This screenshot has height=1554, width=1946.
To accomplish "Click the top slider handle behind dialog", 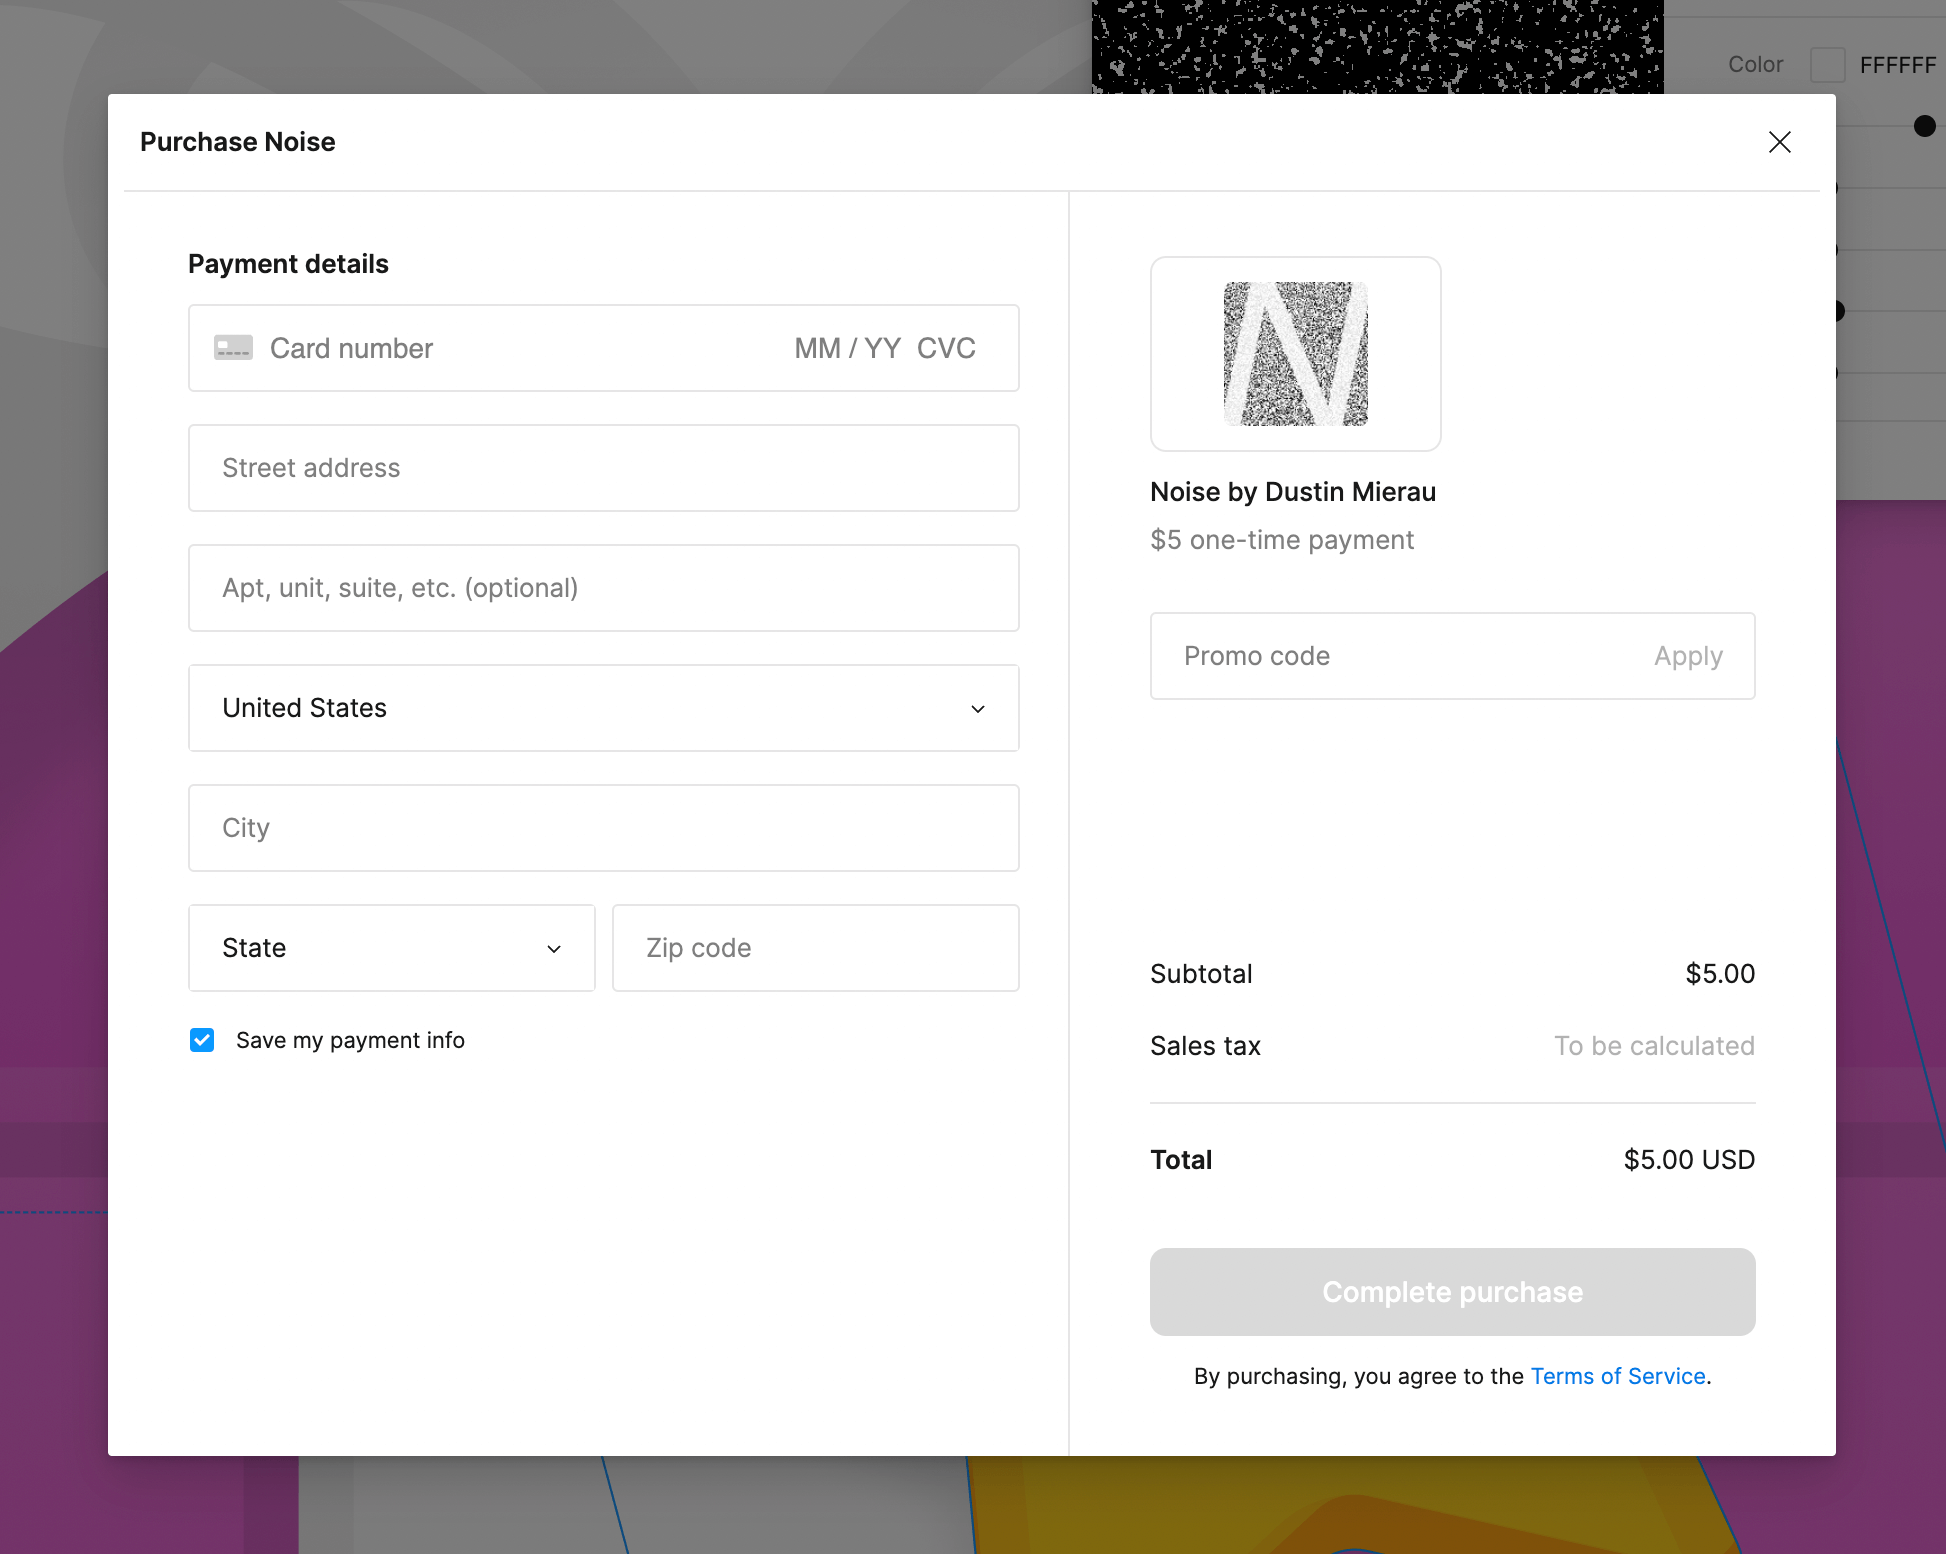I will [1924, 126].
